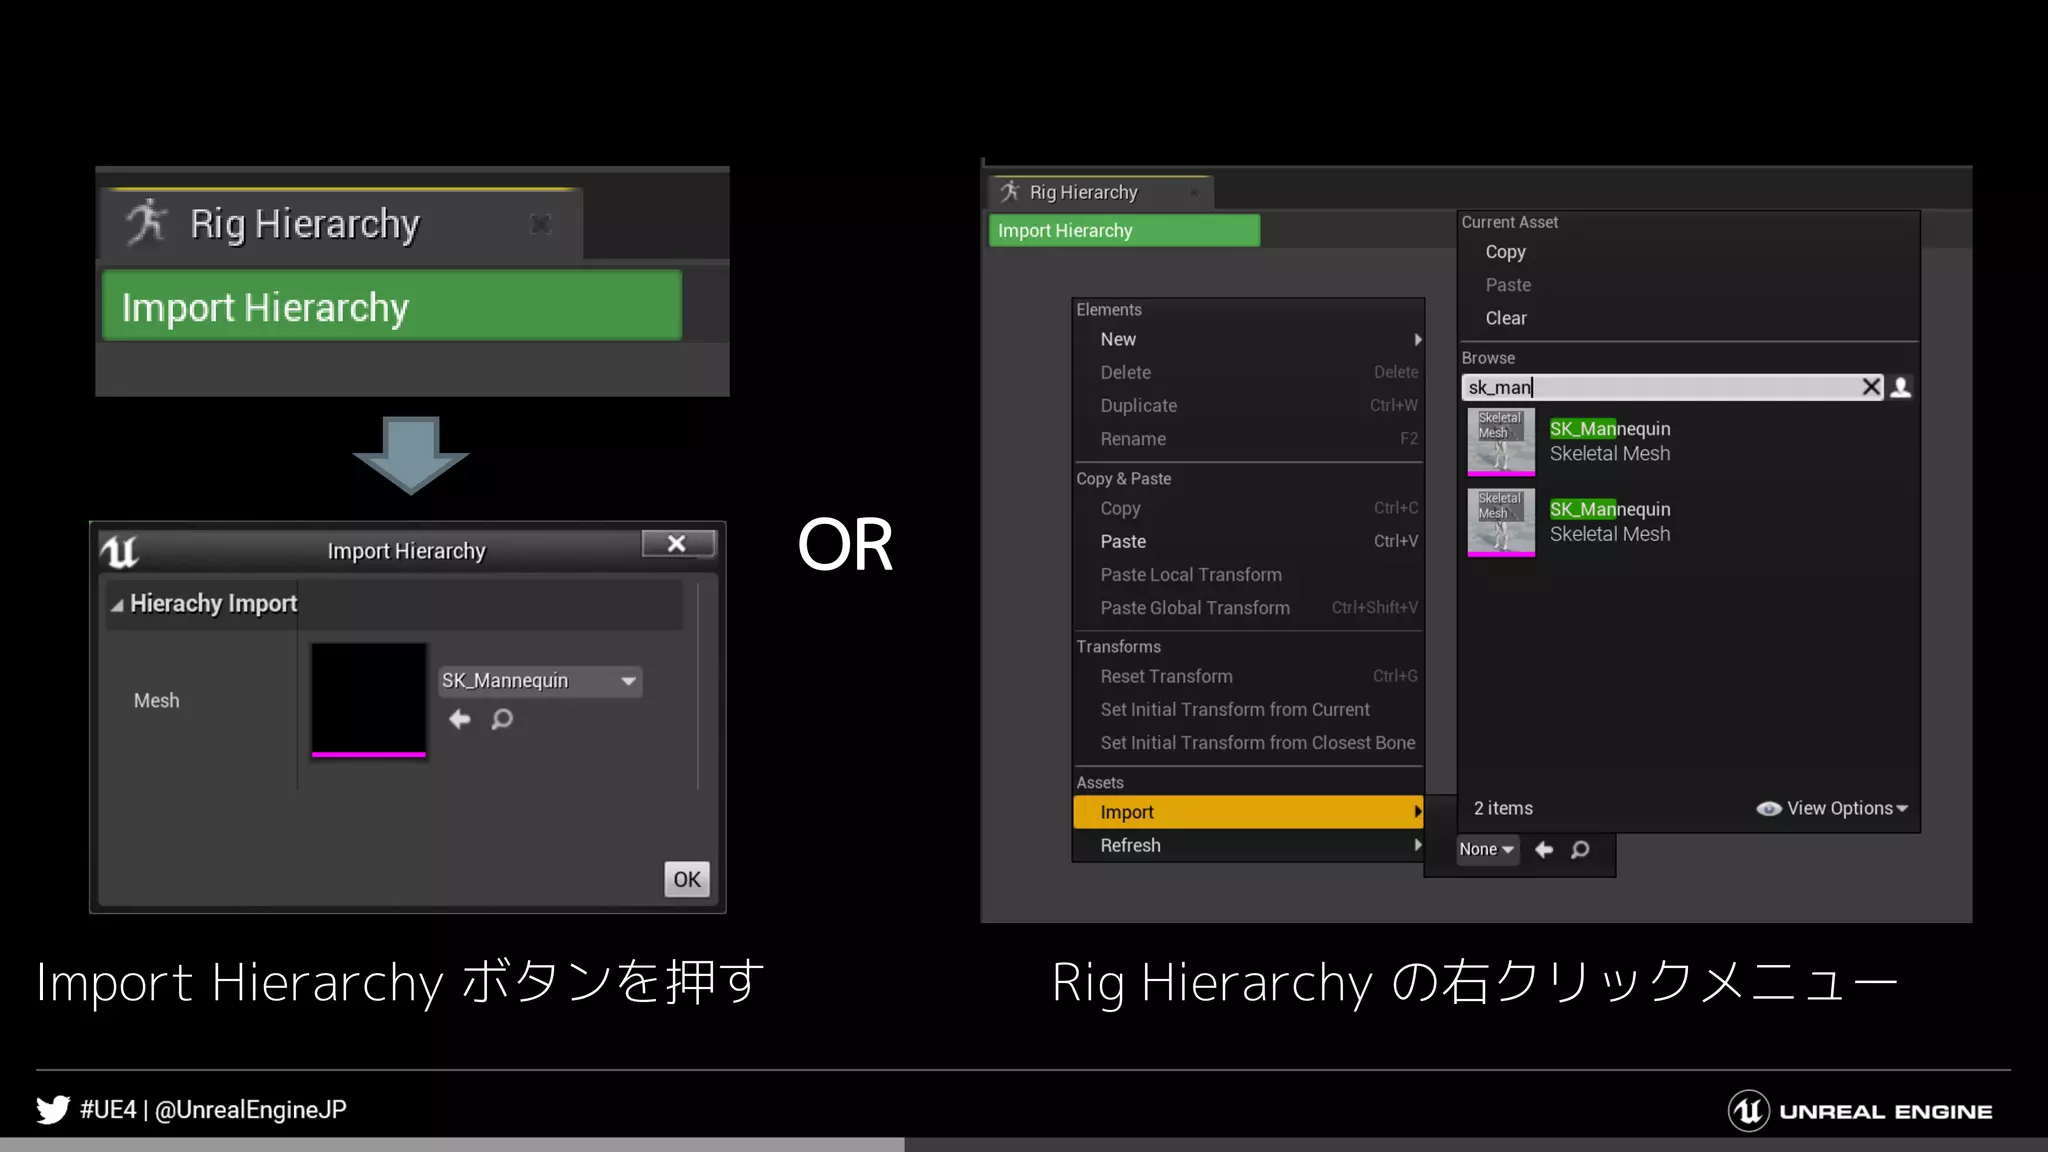2048x1152 pixels.
Task: Click the user filter icon next to search
Action: pyautogui.click(x=1901, y=387)
